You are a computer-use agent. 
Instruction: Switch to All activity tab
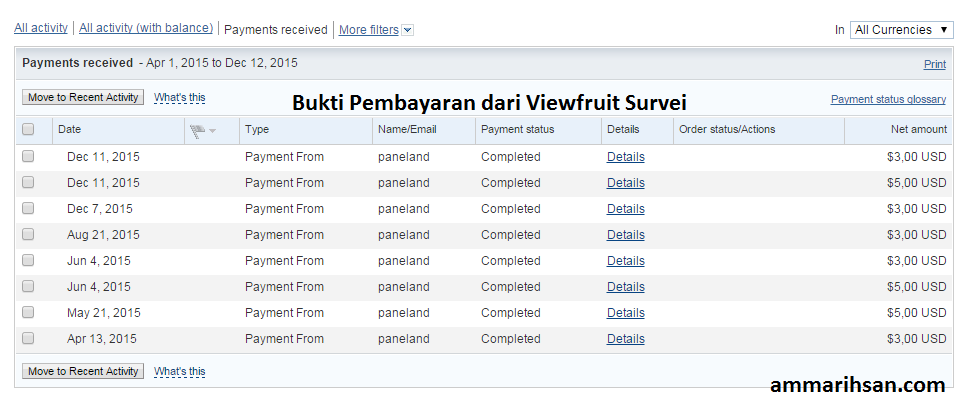tap(41, 29)
